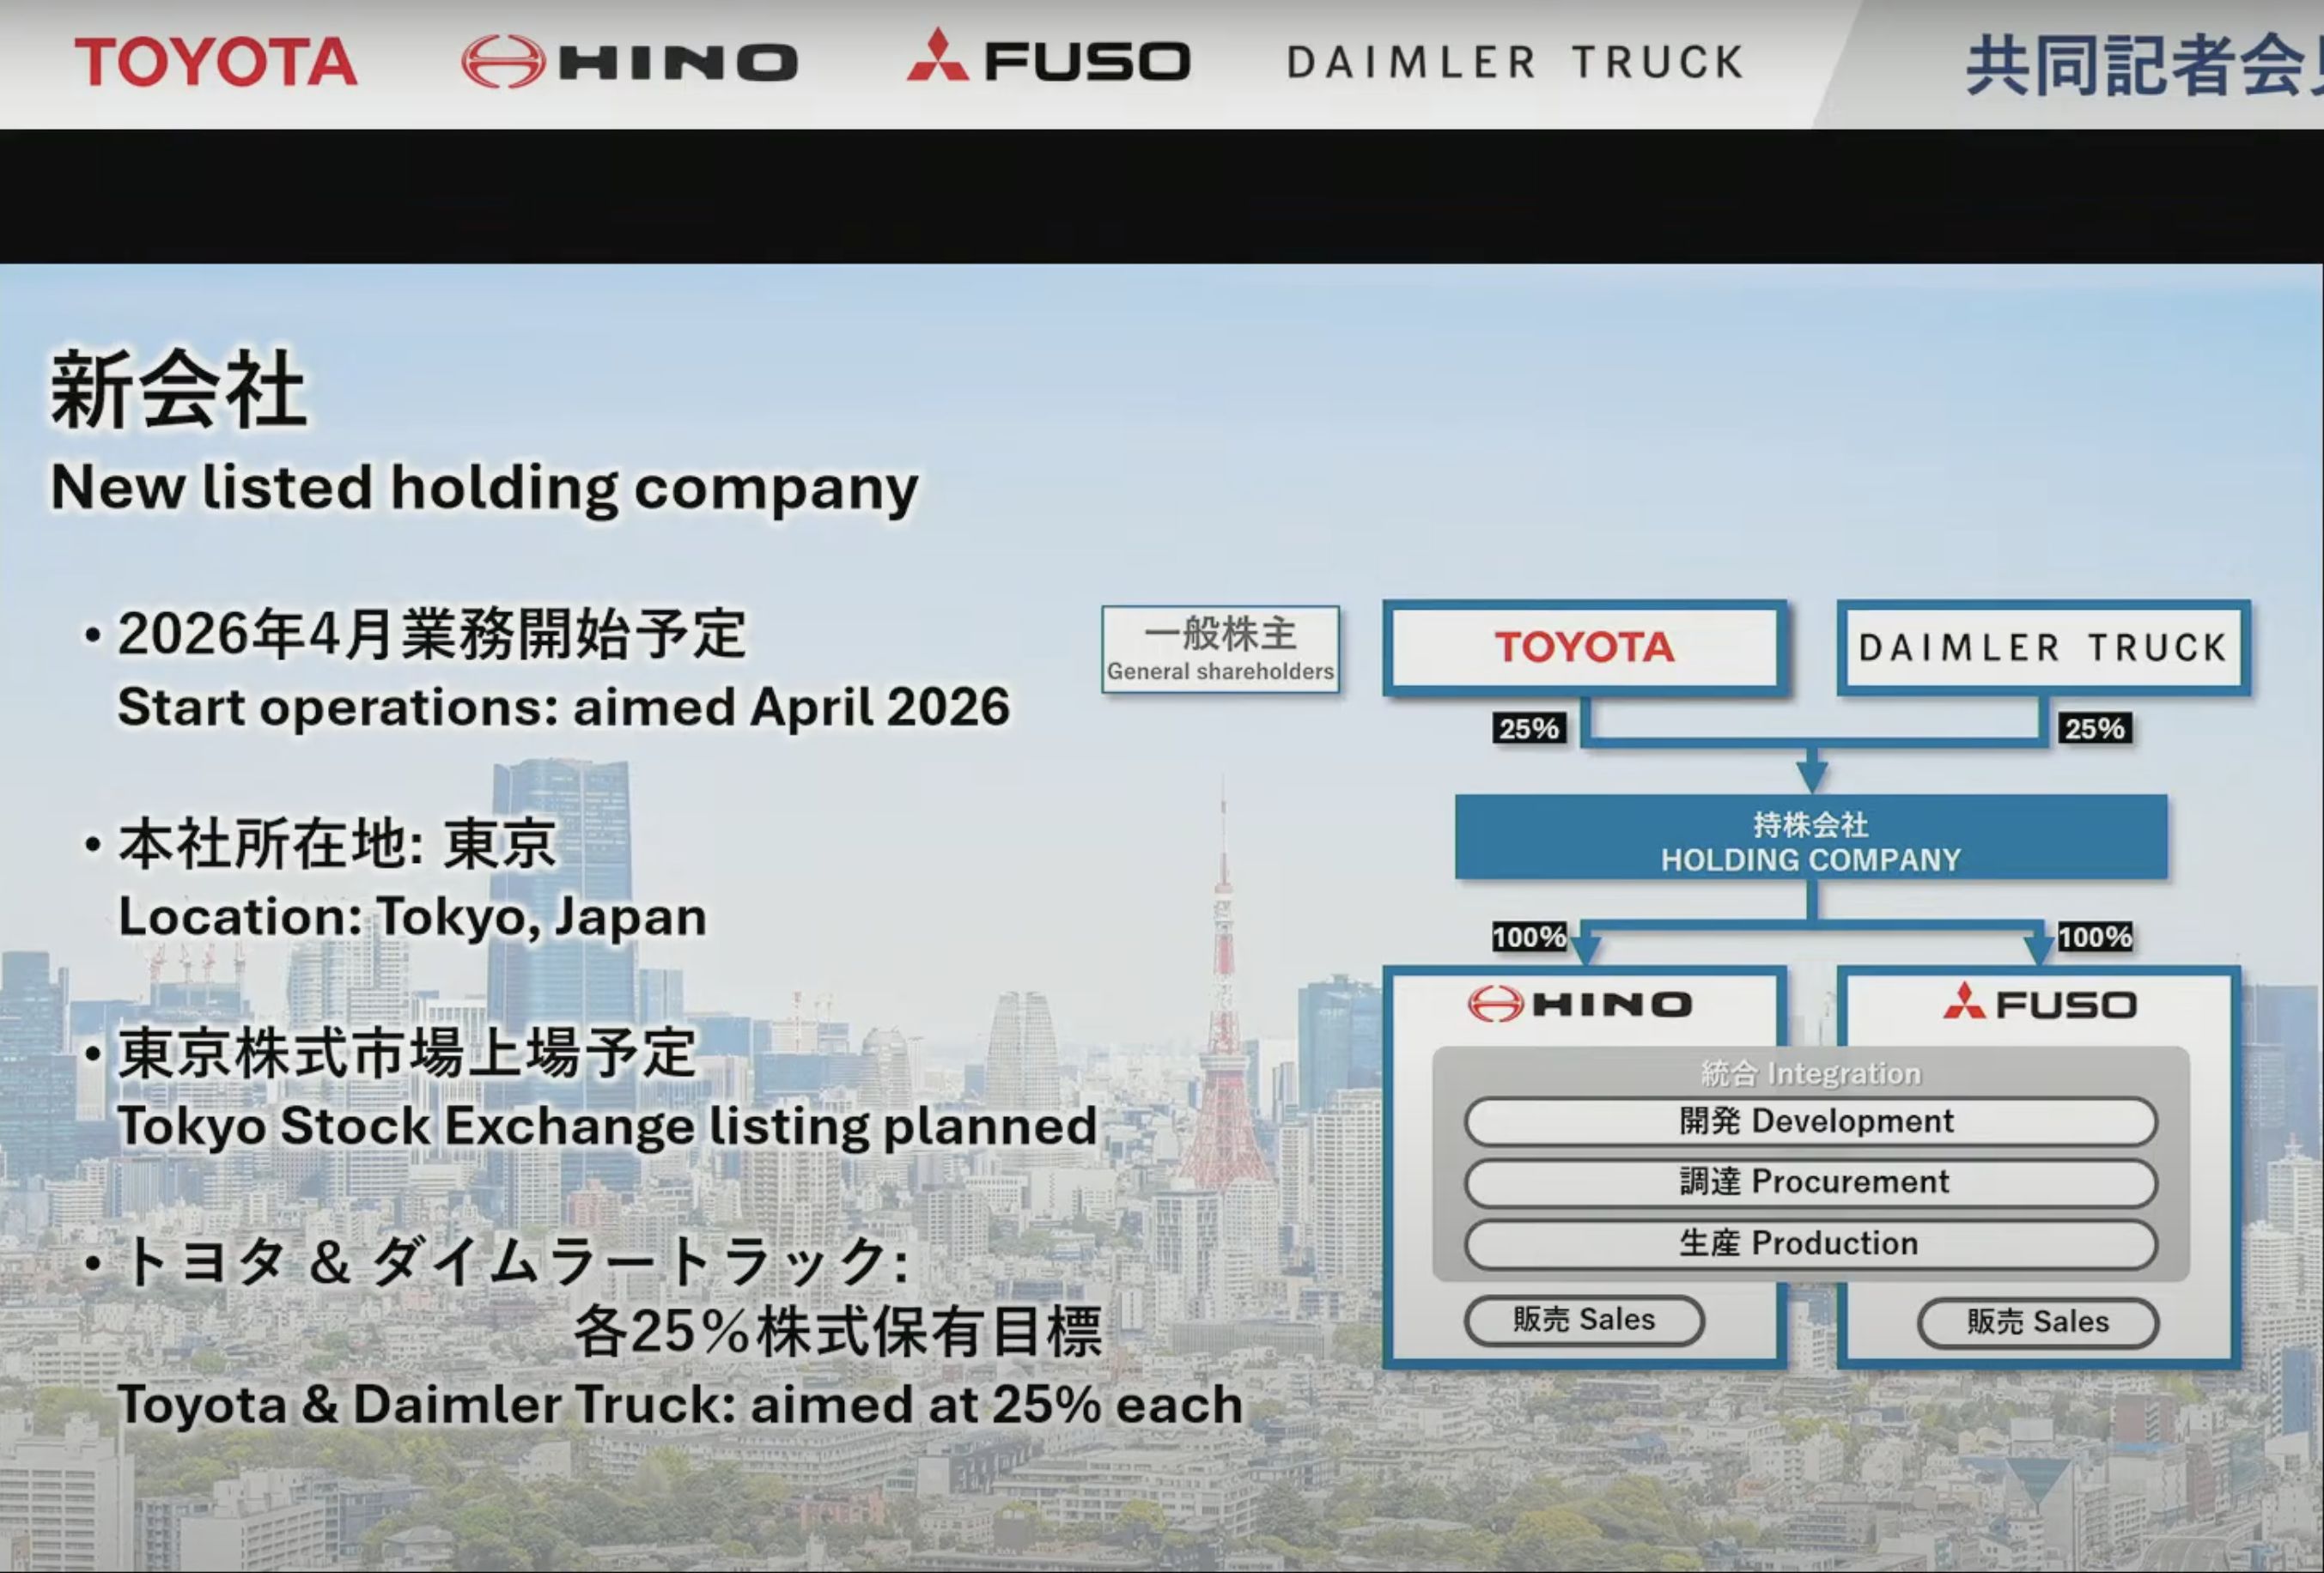Click the DAIMLER TRUCK box in the diagram
Screen dimensions: 2324x1573
(2043, 647)
